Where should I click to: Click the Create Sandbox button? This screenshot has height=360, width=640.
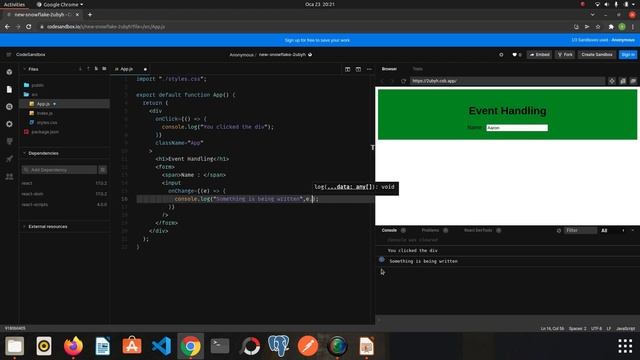click(x=597, y=55)
